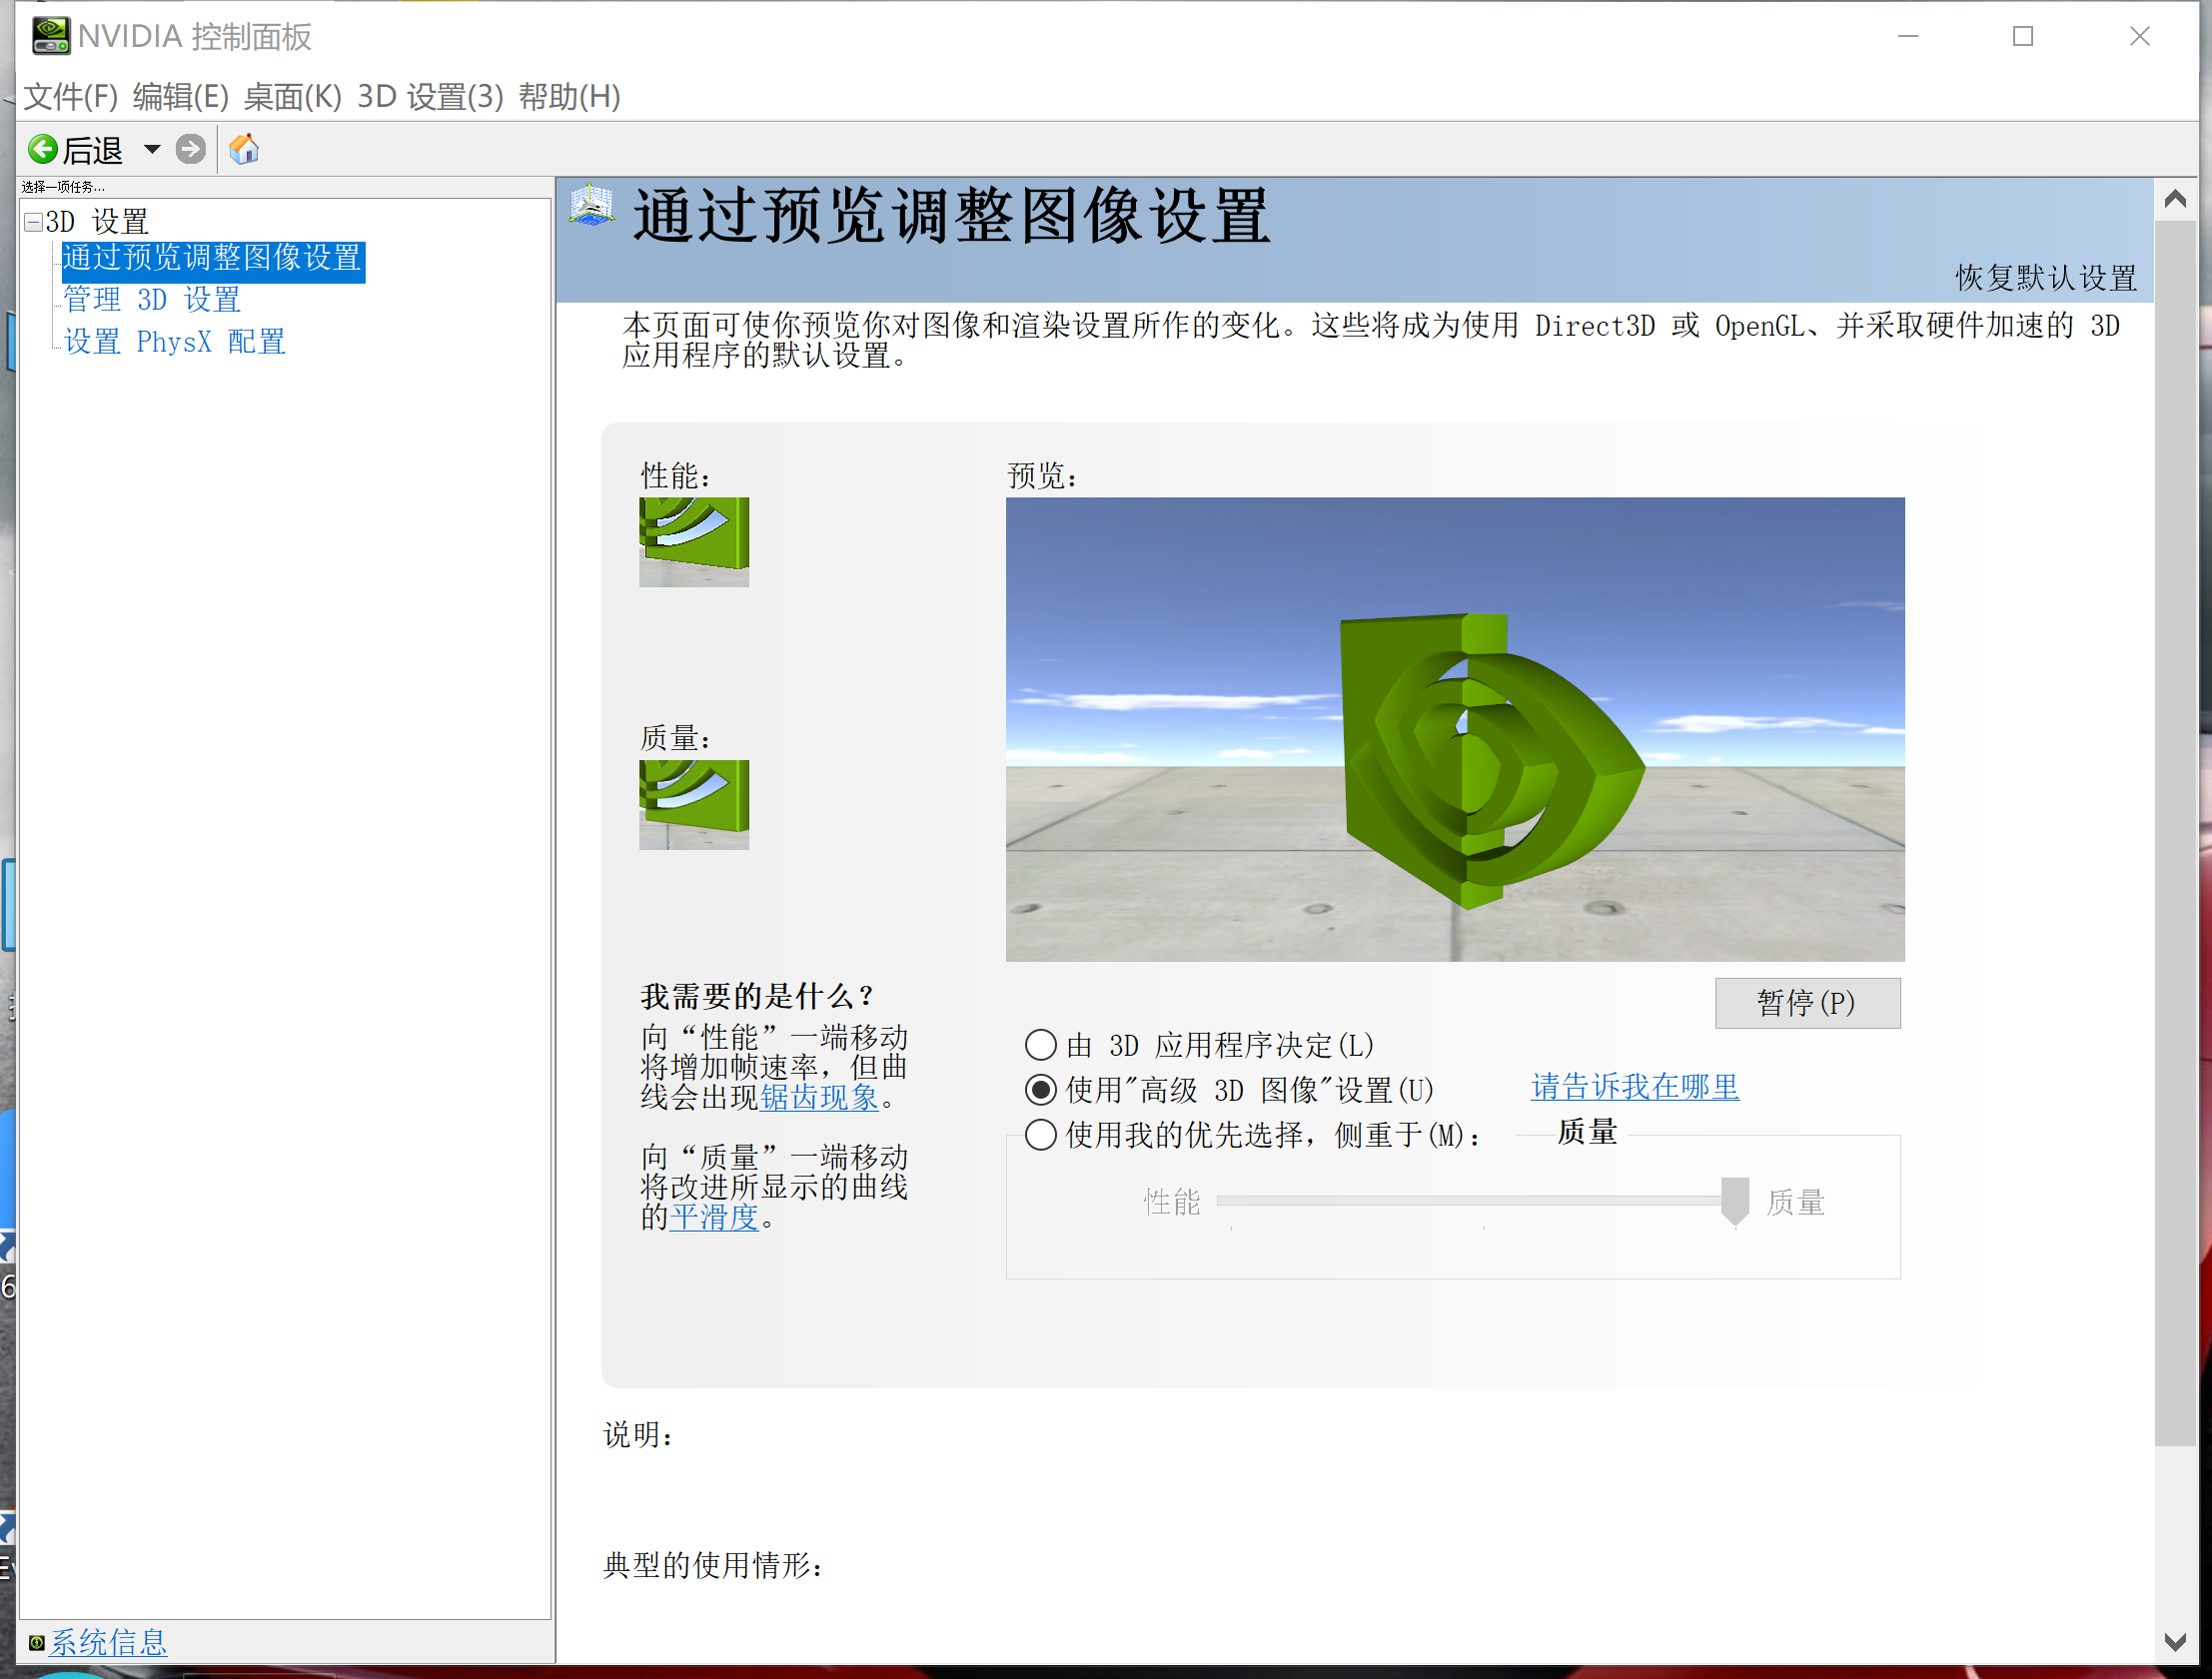
Task: Click the scrollbar down arrow
Action: (2175, 1641)
